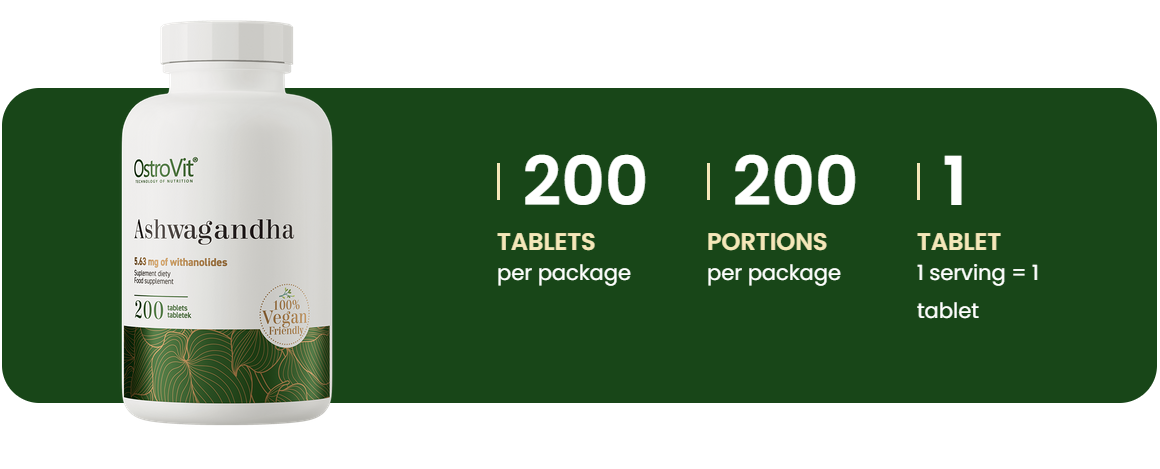Click the large 200 above TABLETS
1160x469 pixels.
(x=585, y=181)
